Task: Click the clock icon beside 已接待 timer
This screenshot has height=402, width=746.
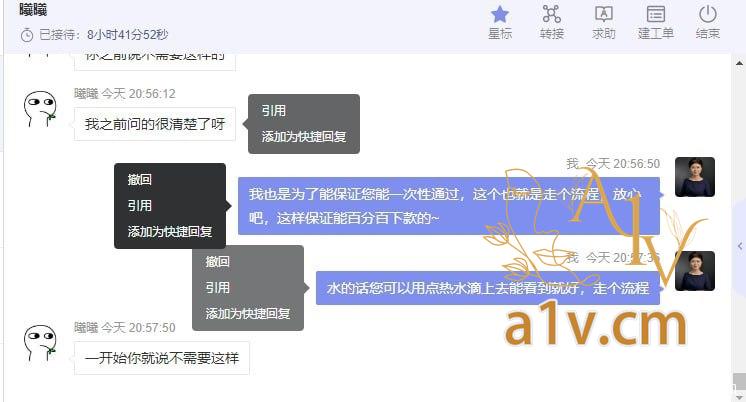Action: pos(27,35)
